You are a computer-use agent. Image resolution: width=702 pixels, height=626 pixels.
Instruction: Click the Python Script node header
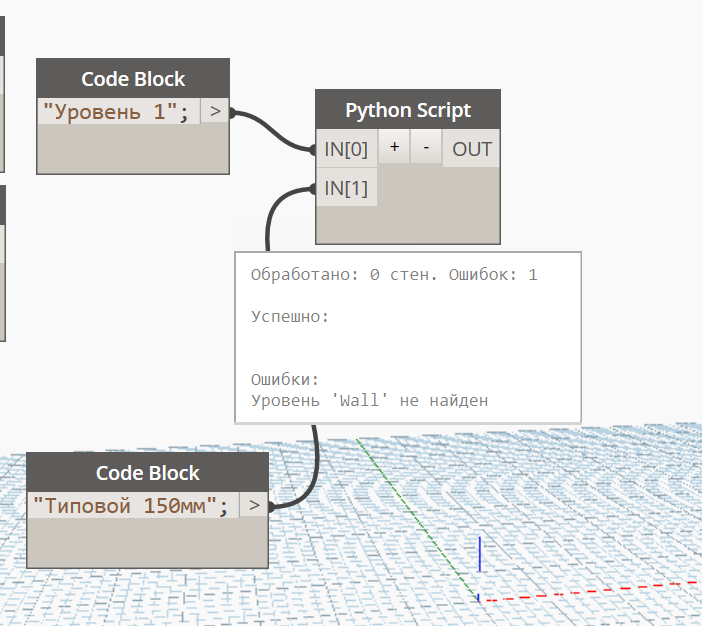[408, 110]
